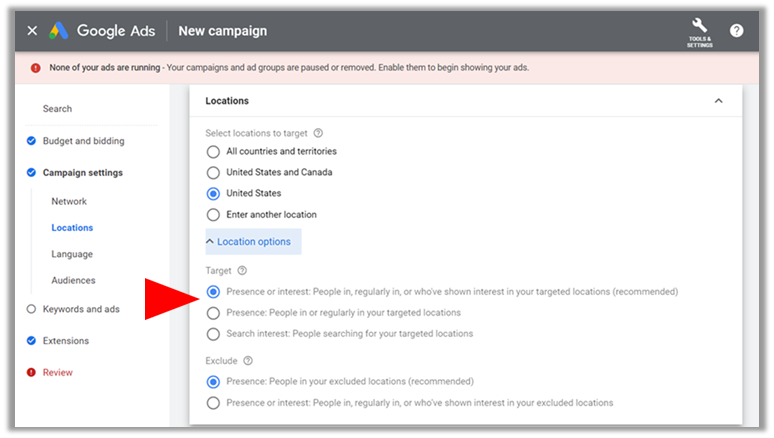Collapse the Location options expander
Image resolution: width=774 pixels, height=438 pixels.
point(253,241)
